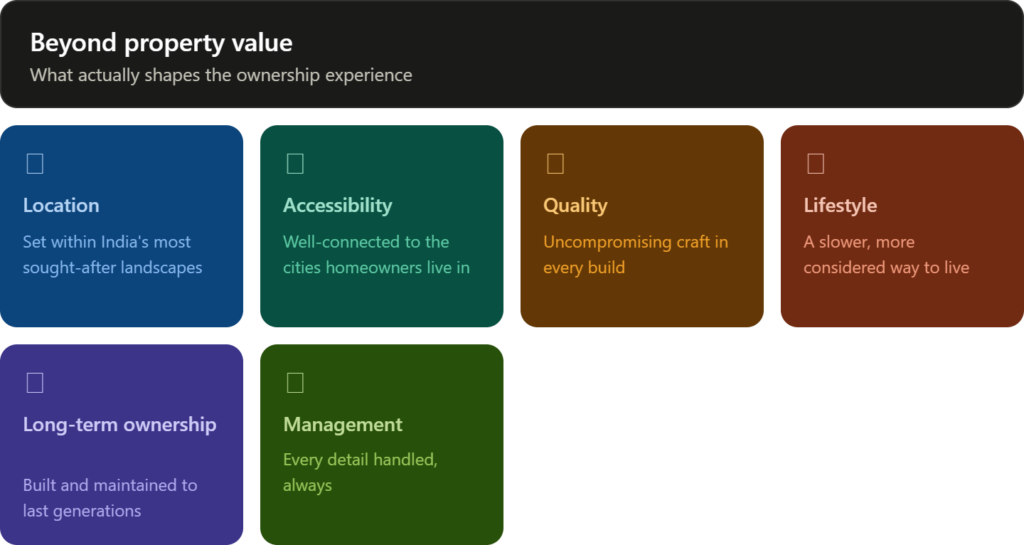
Task: Click the Management heading
Action: tap(343, 425)
